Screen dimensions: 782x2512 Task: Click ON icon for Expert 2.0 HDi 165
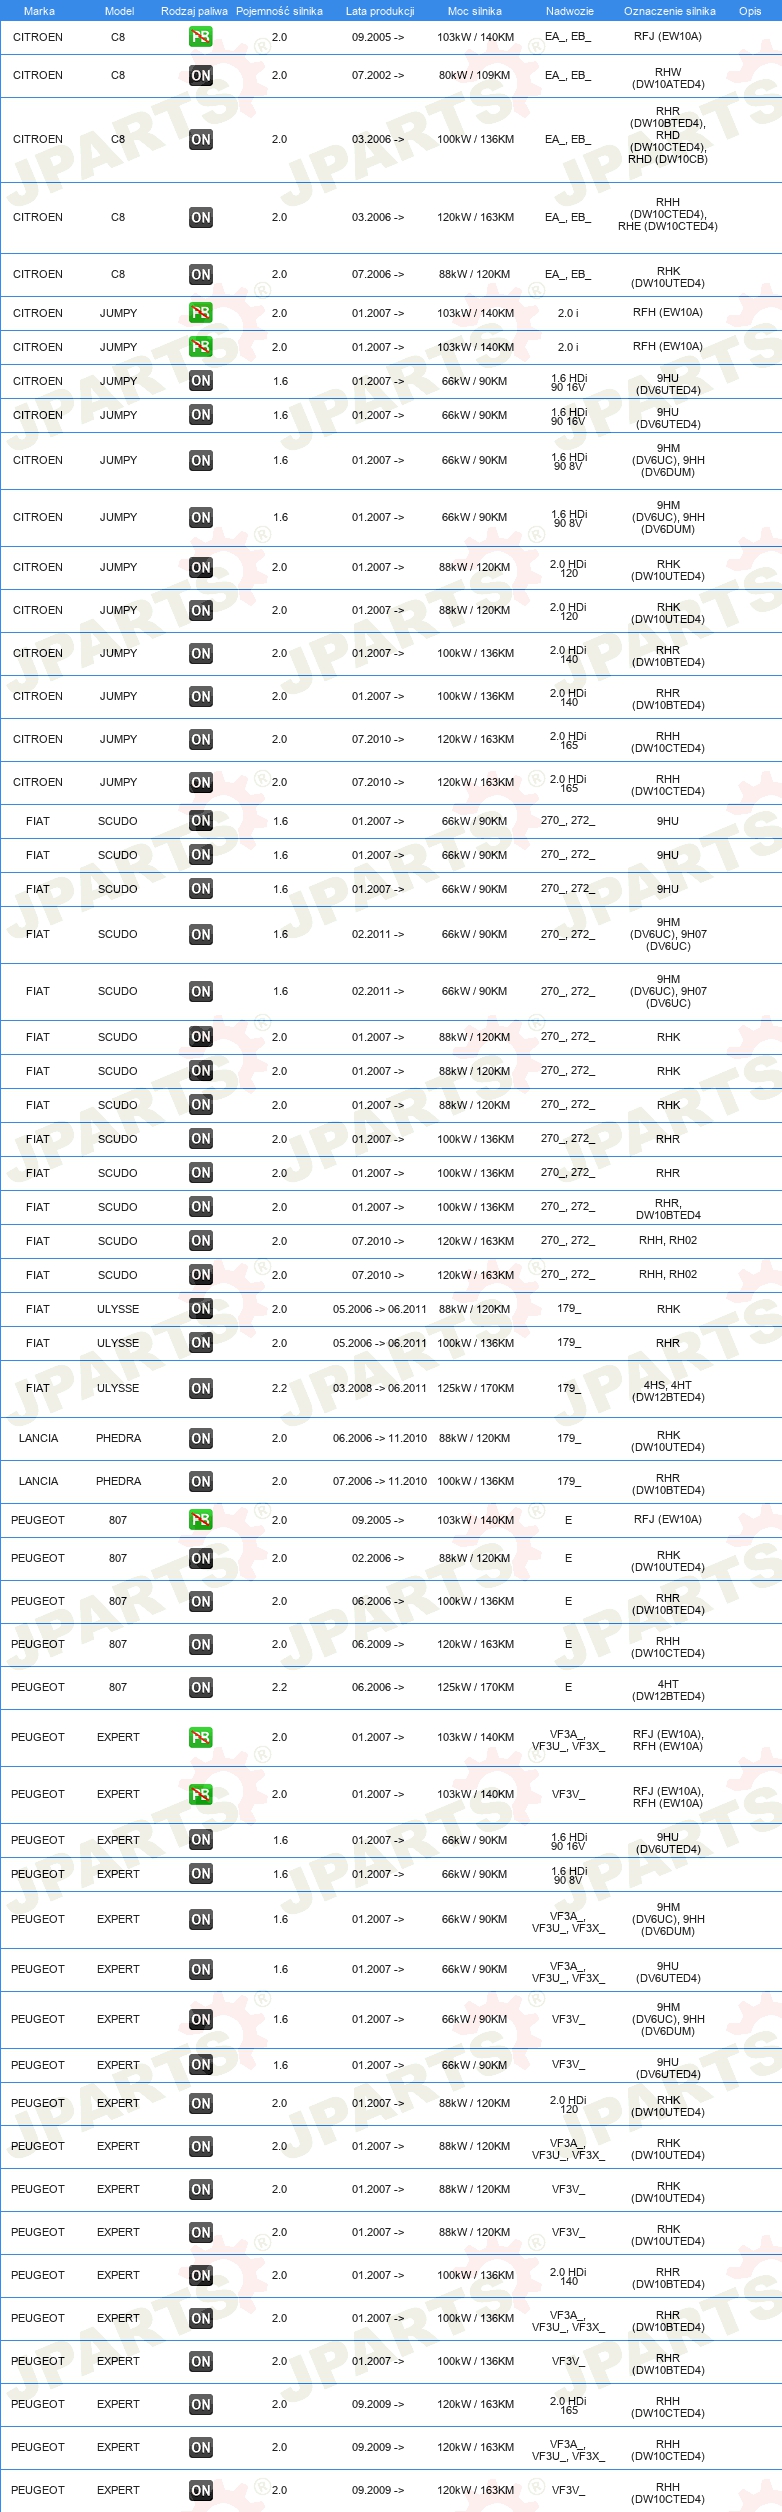[201, 2404]
